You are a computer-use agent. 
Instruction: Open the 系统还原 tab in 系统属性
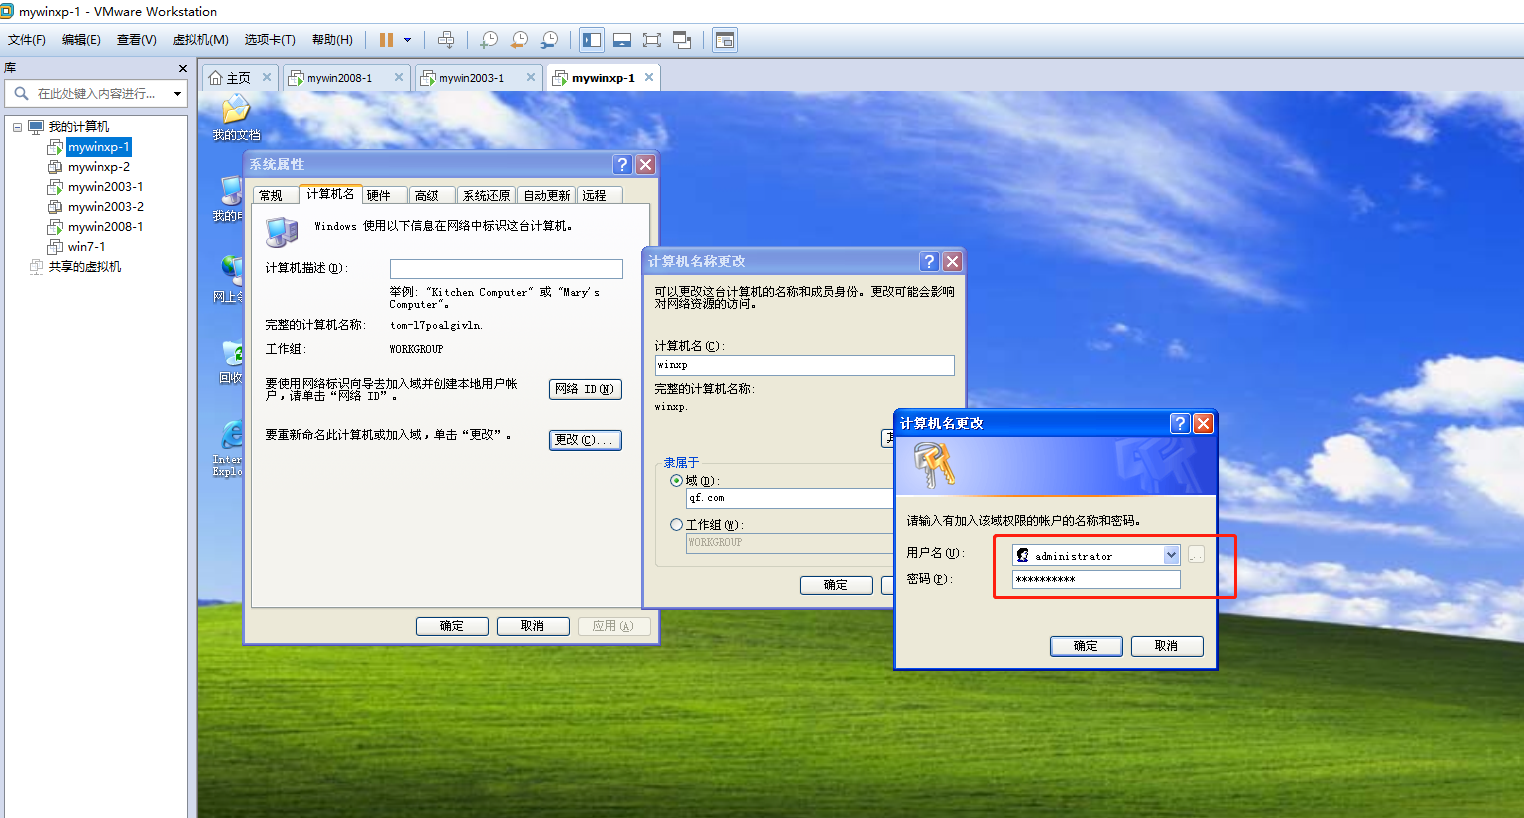(486, 195)
